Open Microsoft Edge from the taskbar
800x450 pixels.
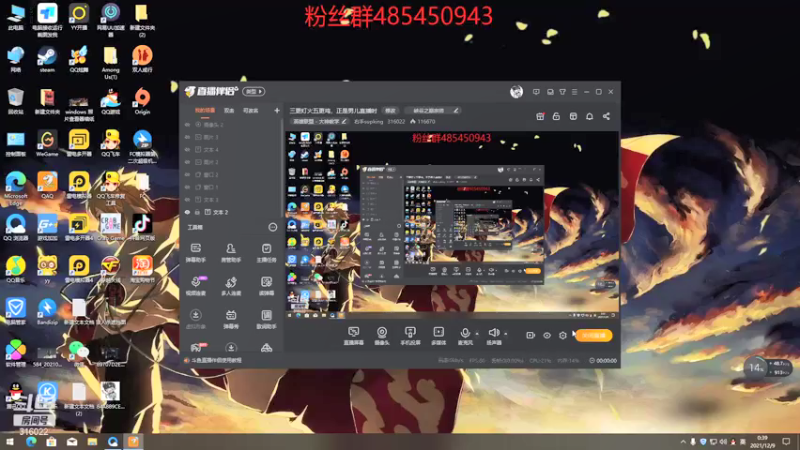31,441
